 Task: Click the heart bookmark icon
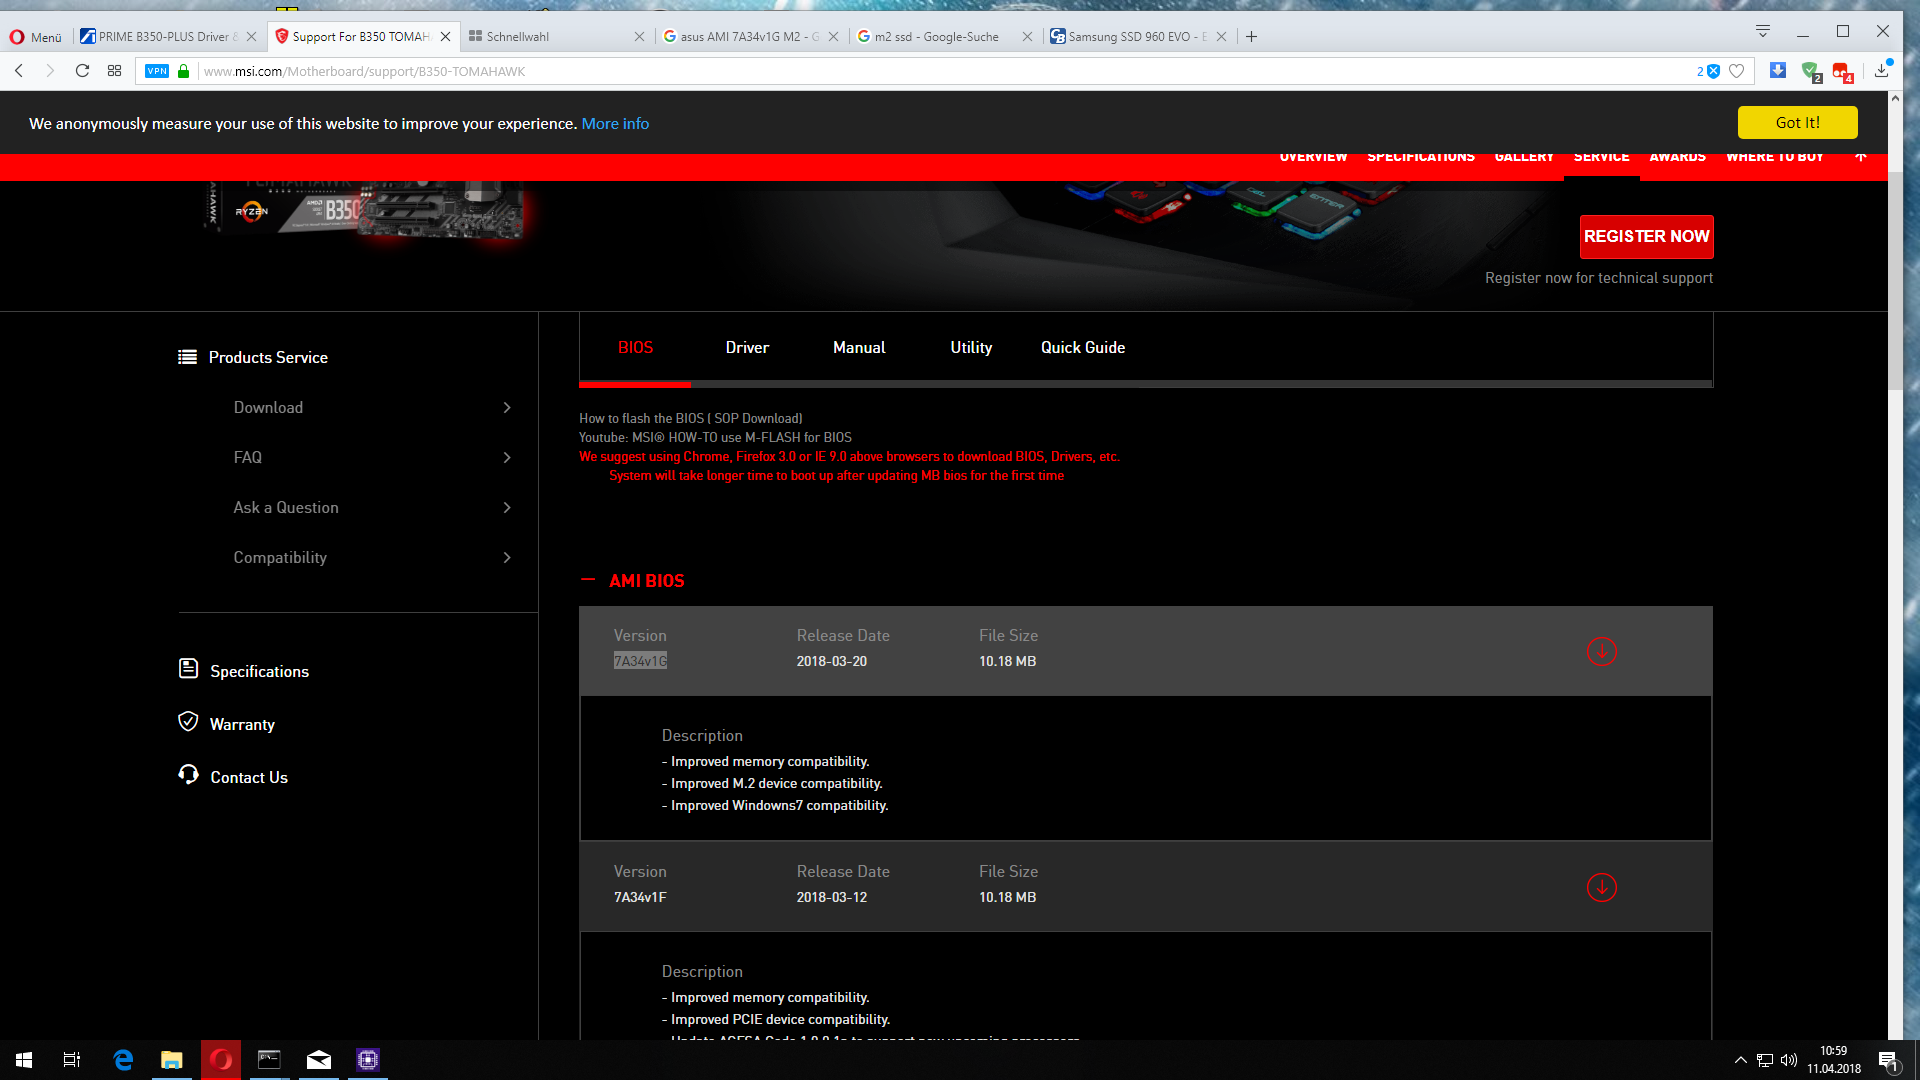tap(1737, 71)
